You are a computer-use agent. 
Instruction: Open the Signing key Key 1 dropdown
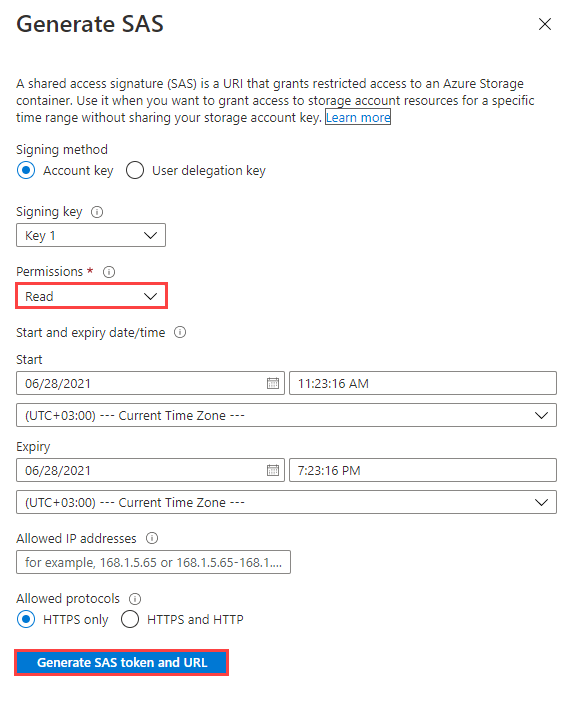coord(91,235)
